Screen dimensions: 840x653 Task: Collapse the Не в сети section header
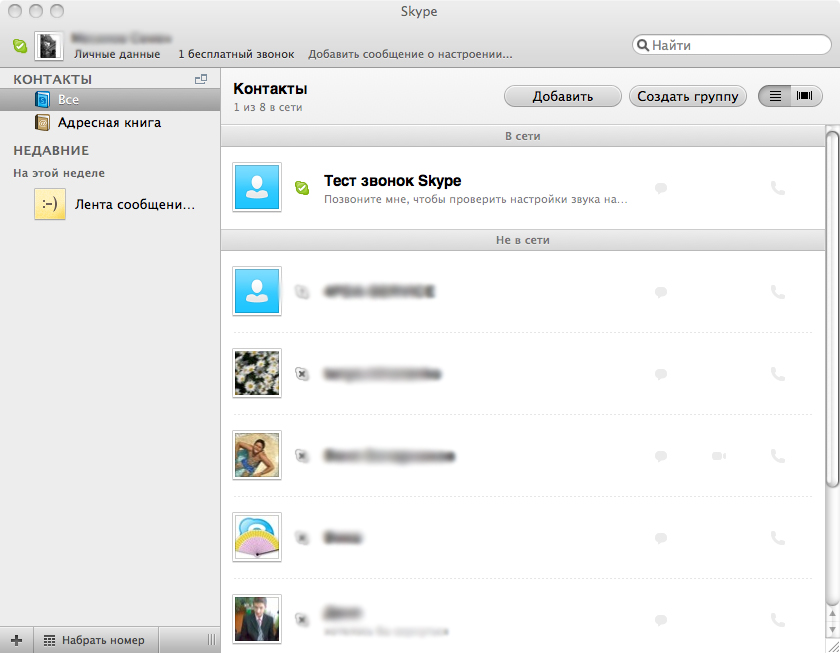(x=523, y=240)
